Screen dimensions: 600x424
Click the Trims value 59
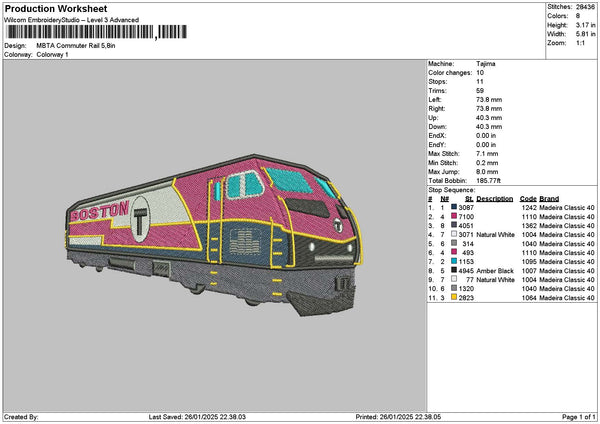(480, 91)
